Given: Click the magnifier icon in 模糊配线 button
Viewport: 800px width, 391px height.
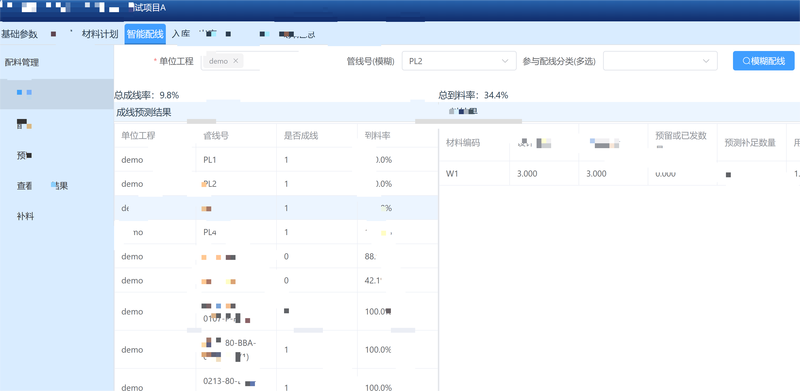Looking at the screenshot, I should tap(746, 61).
